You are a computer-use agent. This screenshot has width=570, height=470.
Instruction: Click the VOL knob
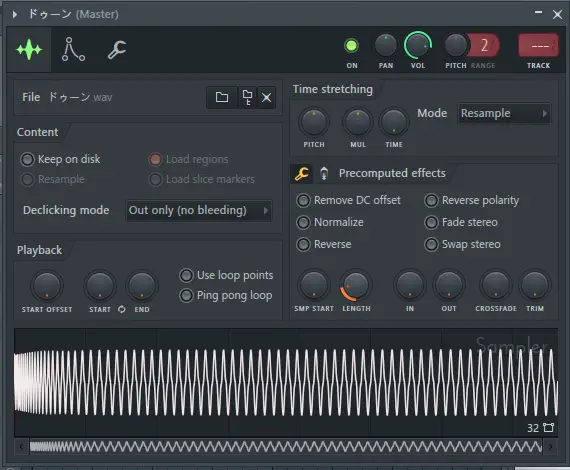418,45
